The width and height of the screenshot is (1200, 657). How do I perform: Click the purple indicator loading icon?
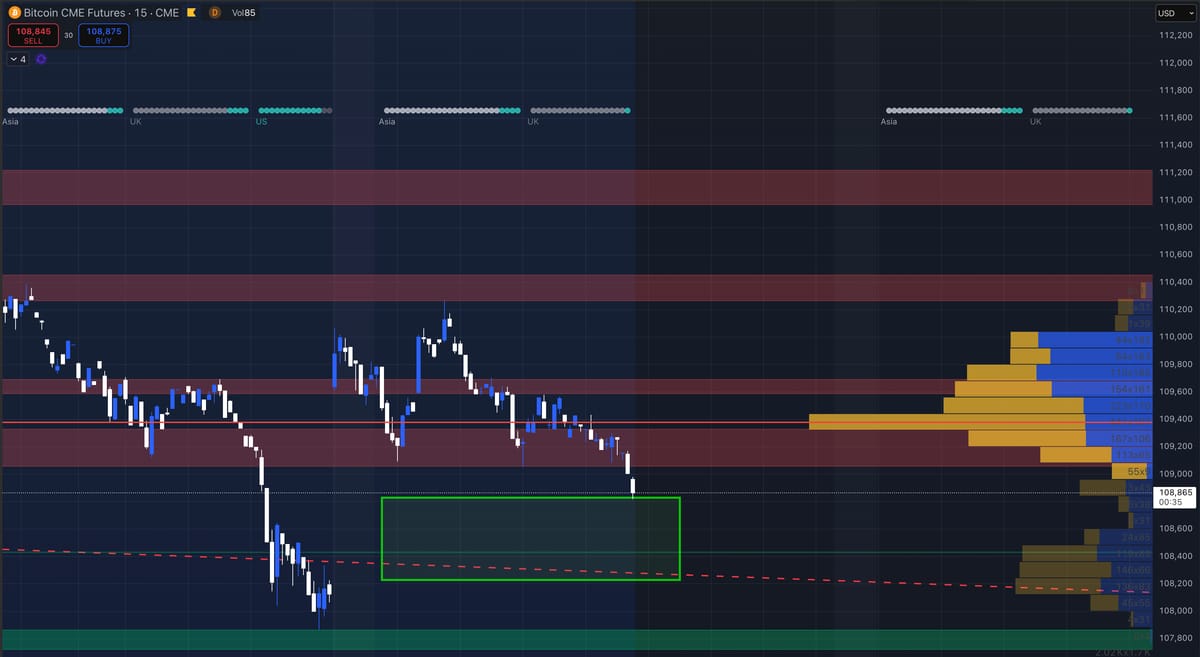click(x=41, y=59)
